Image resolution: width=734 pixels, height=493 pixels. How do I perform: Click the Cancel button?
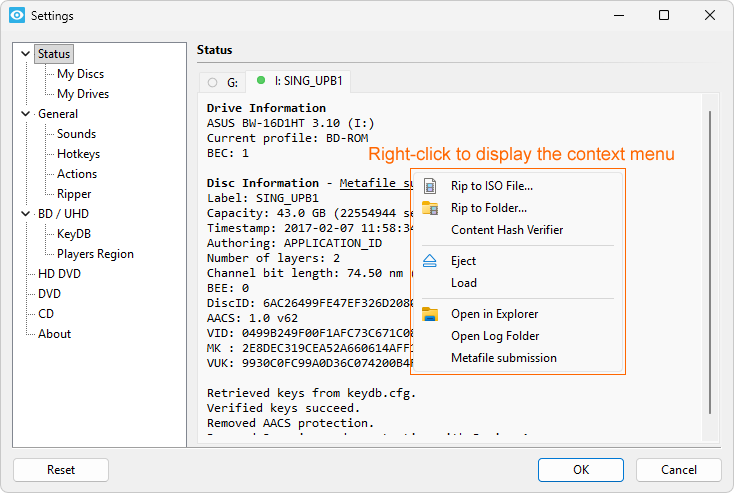tap(678, 470)
